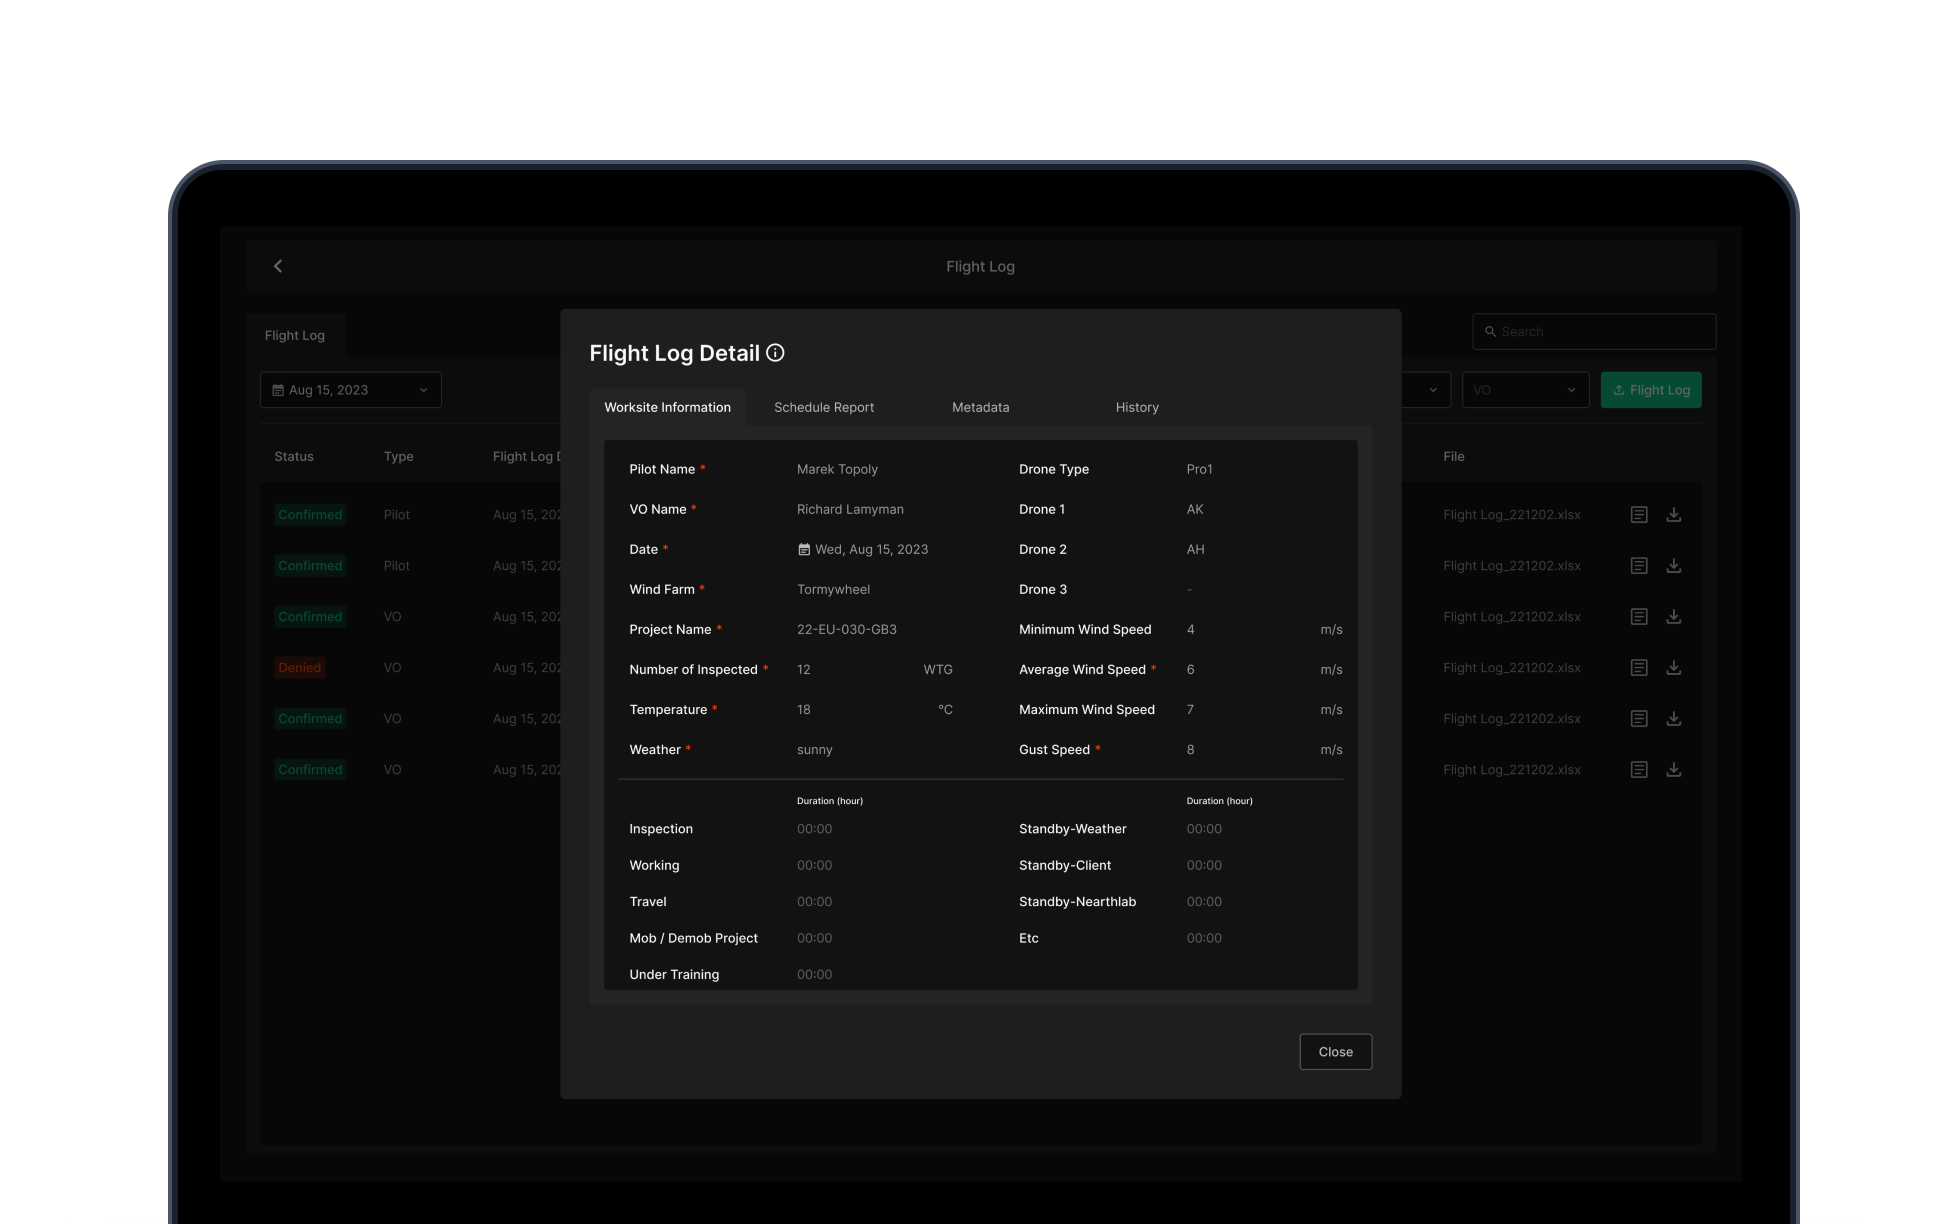
Task: Select the Confirmed badge on the last VO row
Action: 310,769
